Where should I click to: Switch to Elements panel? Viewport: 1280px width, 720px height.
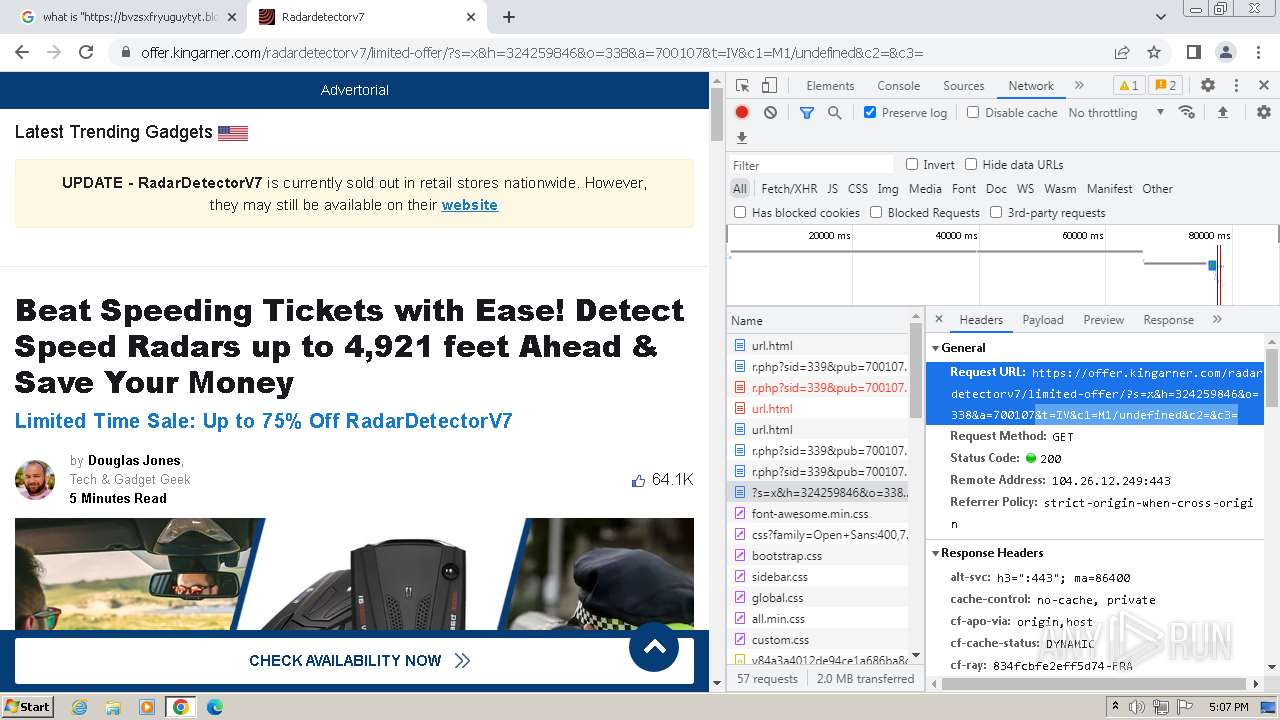pyautogui.click(x=830, y=86)
